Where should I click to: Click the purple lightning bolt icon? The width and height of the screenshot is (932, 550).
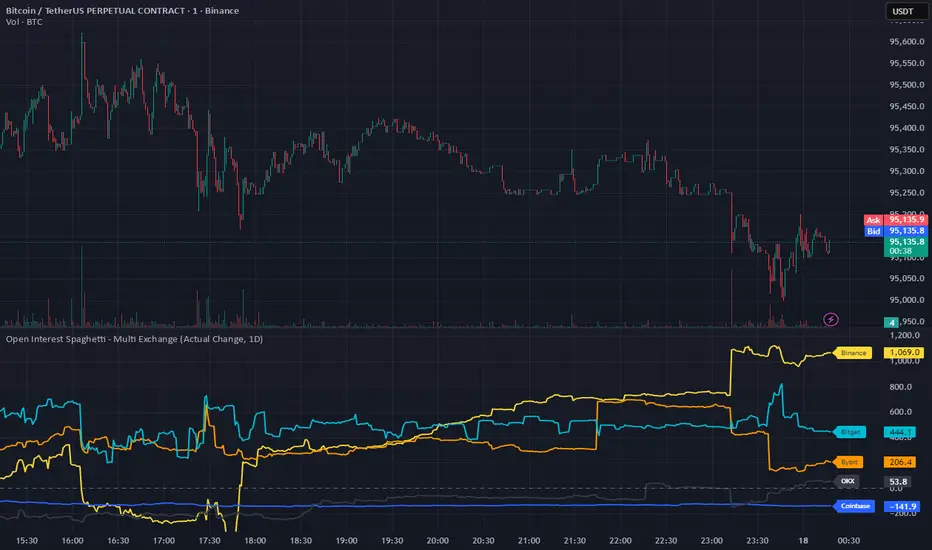[830, 320]
